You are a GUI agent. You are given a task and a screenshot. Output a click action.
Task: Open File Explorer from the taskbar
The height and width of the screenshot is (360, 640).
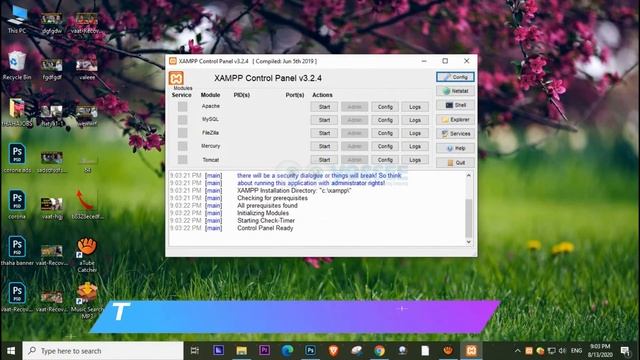tap(242, 351)
